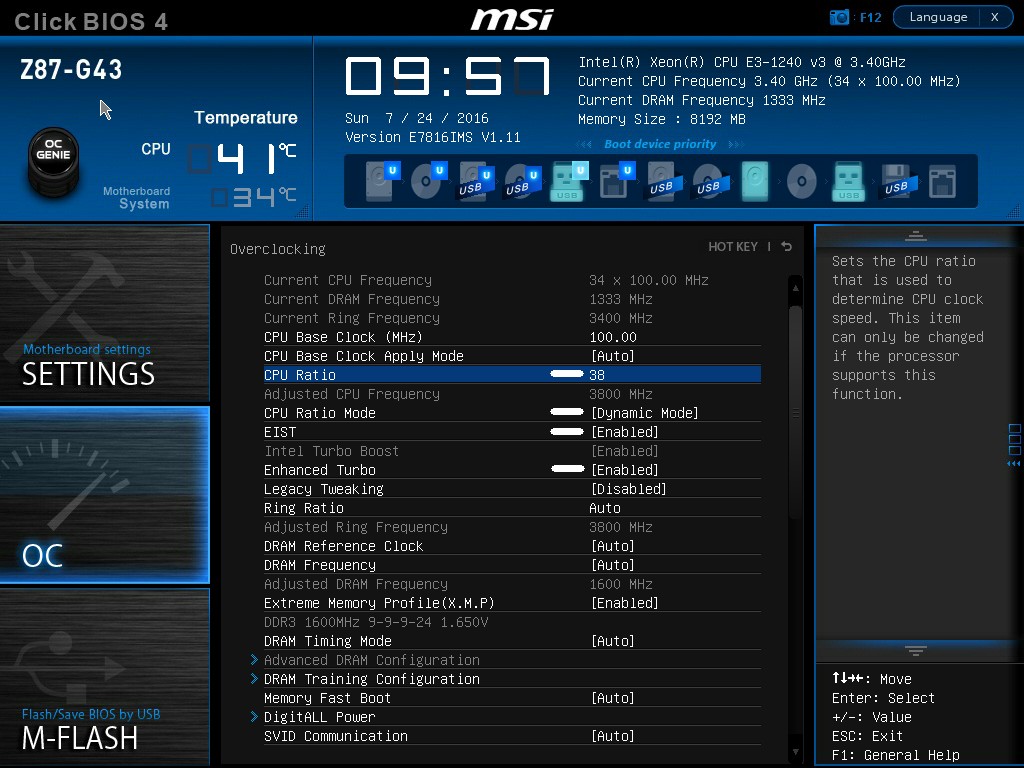Select the Ring Ratio Auto field
This screenshot has width=1024, height=768.
pyautogui.click(x=605, y=508)
